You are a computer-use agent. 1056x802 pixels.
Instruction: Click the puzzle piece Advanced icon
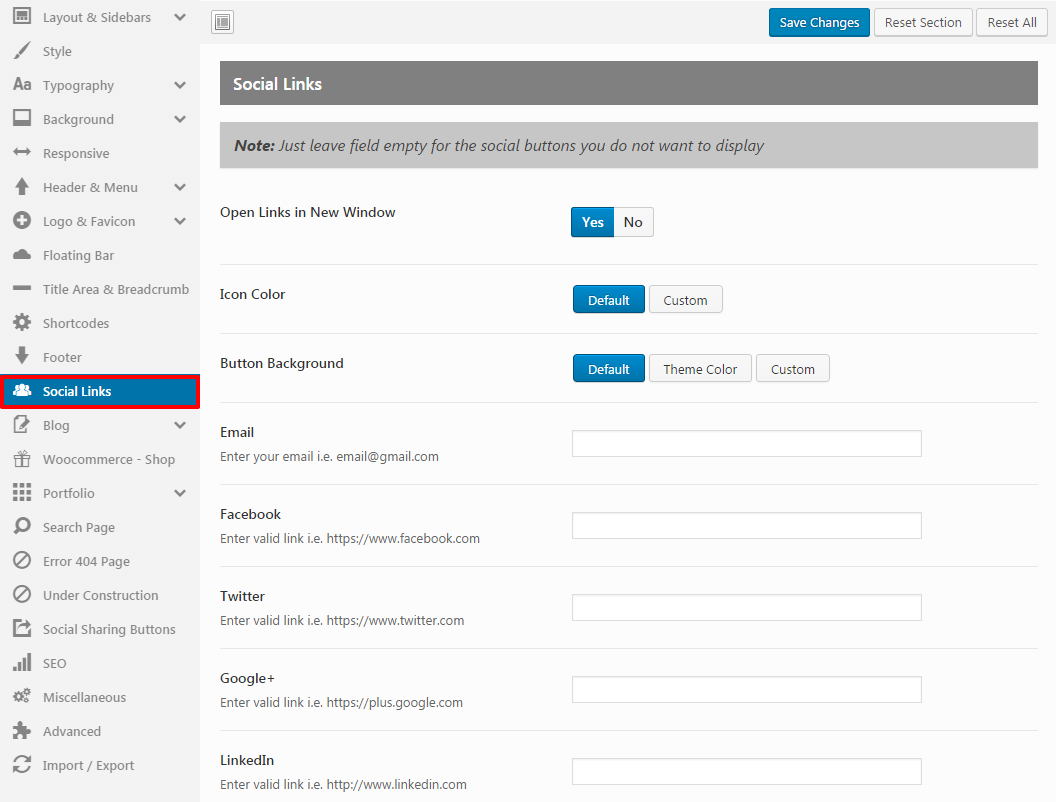tap(22, 731)
